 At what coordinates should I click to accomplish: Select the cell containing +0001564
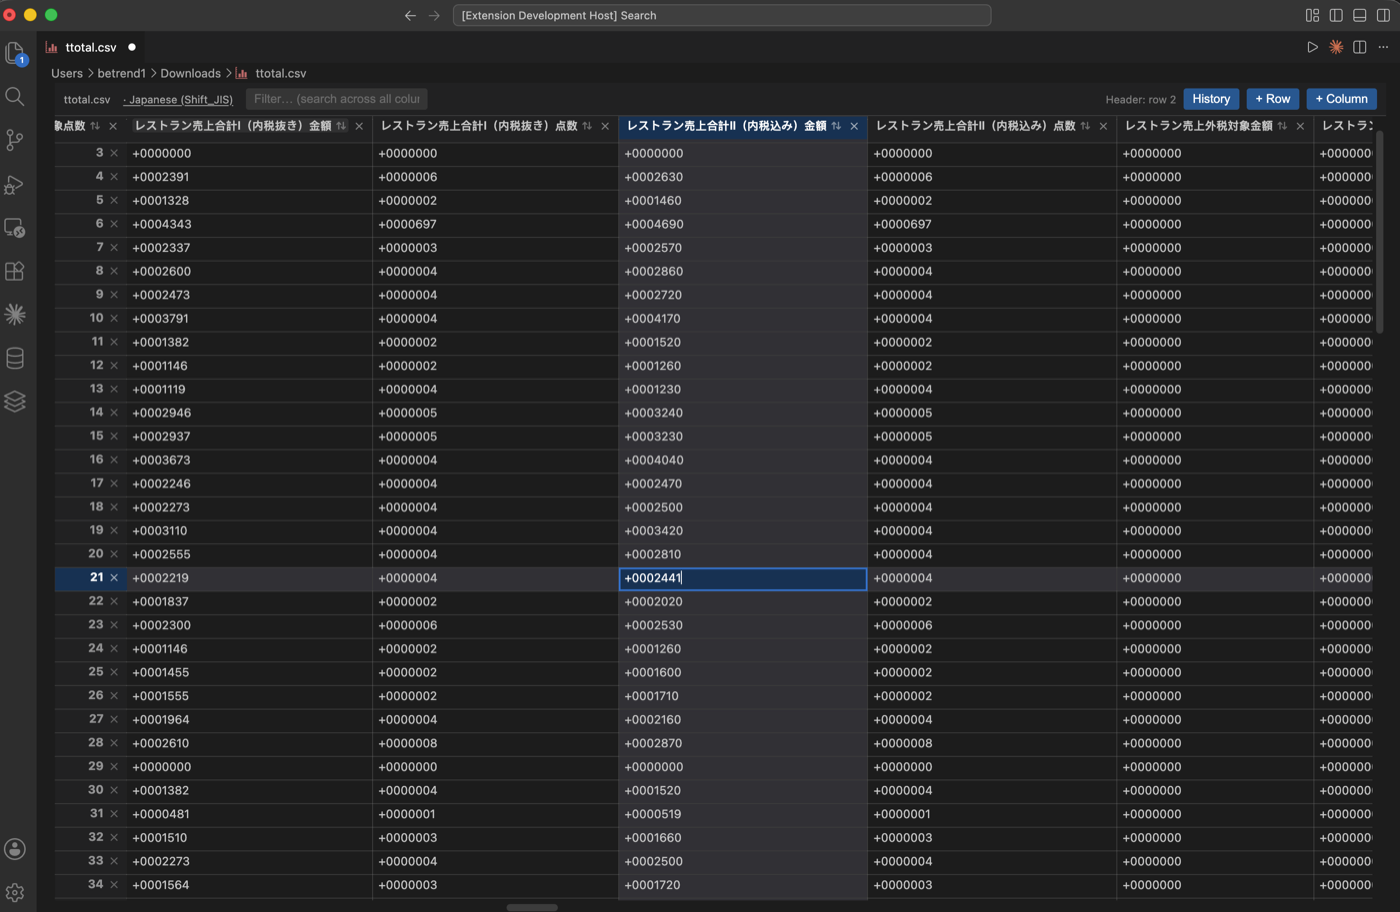249,885
